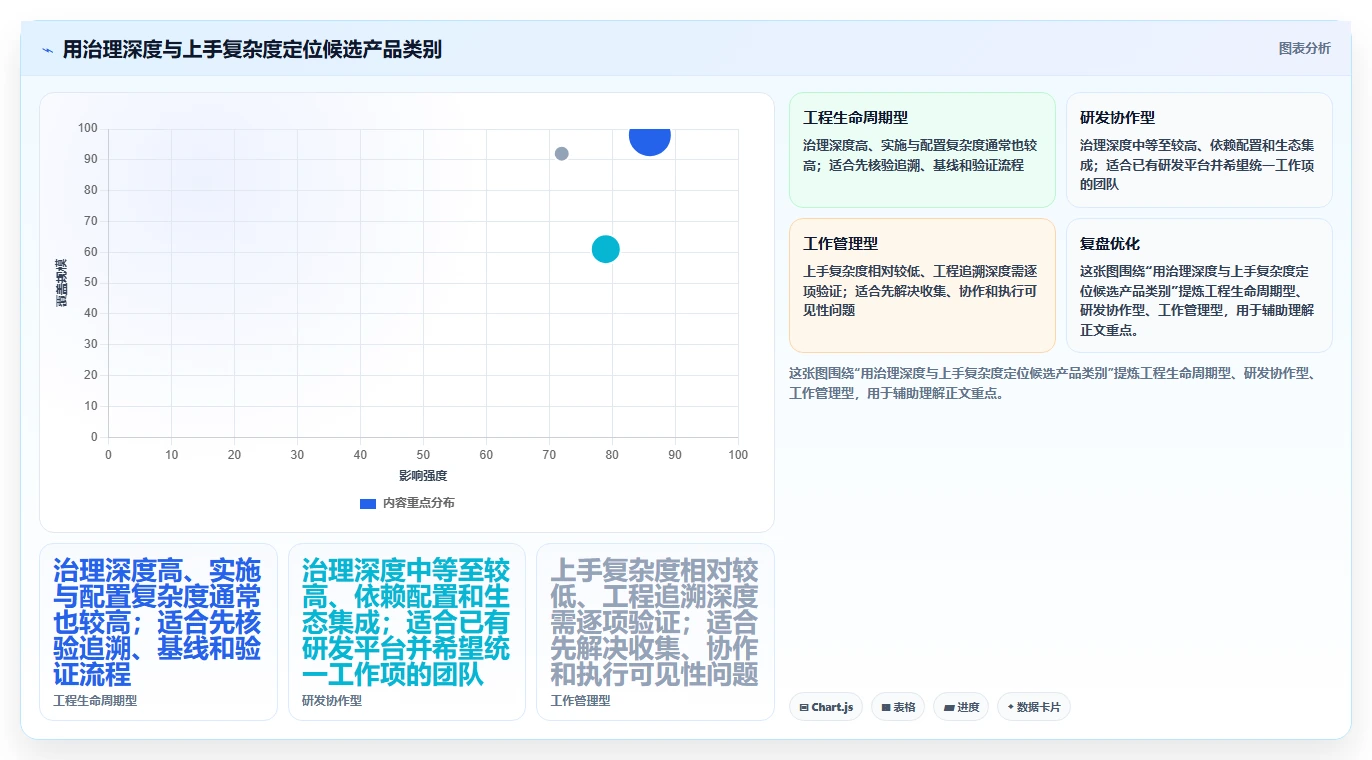Click the 影响强度 x-axis title

pos(423,476)
